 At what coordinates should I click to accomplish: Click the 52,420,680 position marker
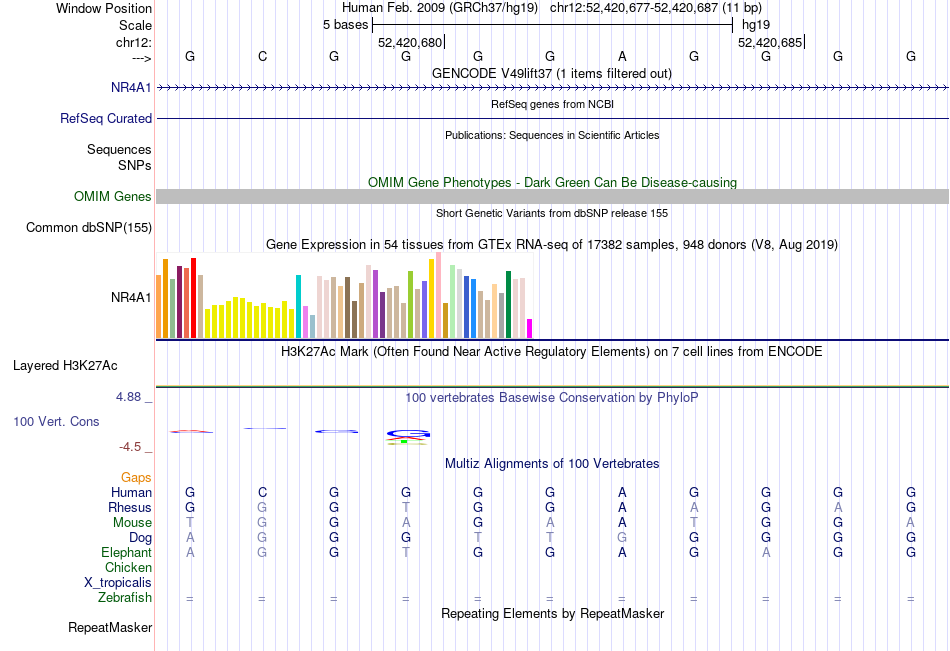[410, 42]
